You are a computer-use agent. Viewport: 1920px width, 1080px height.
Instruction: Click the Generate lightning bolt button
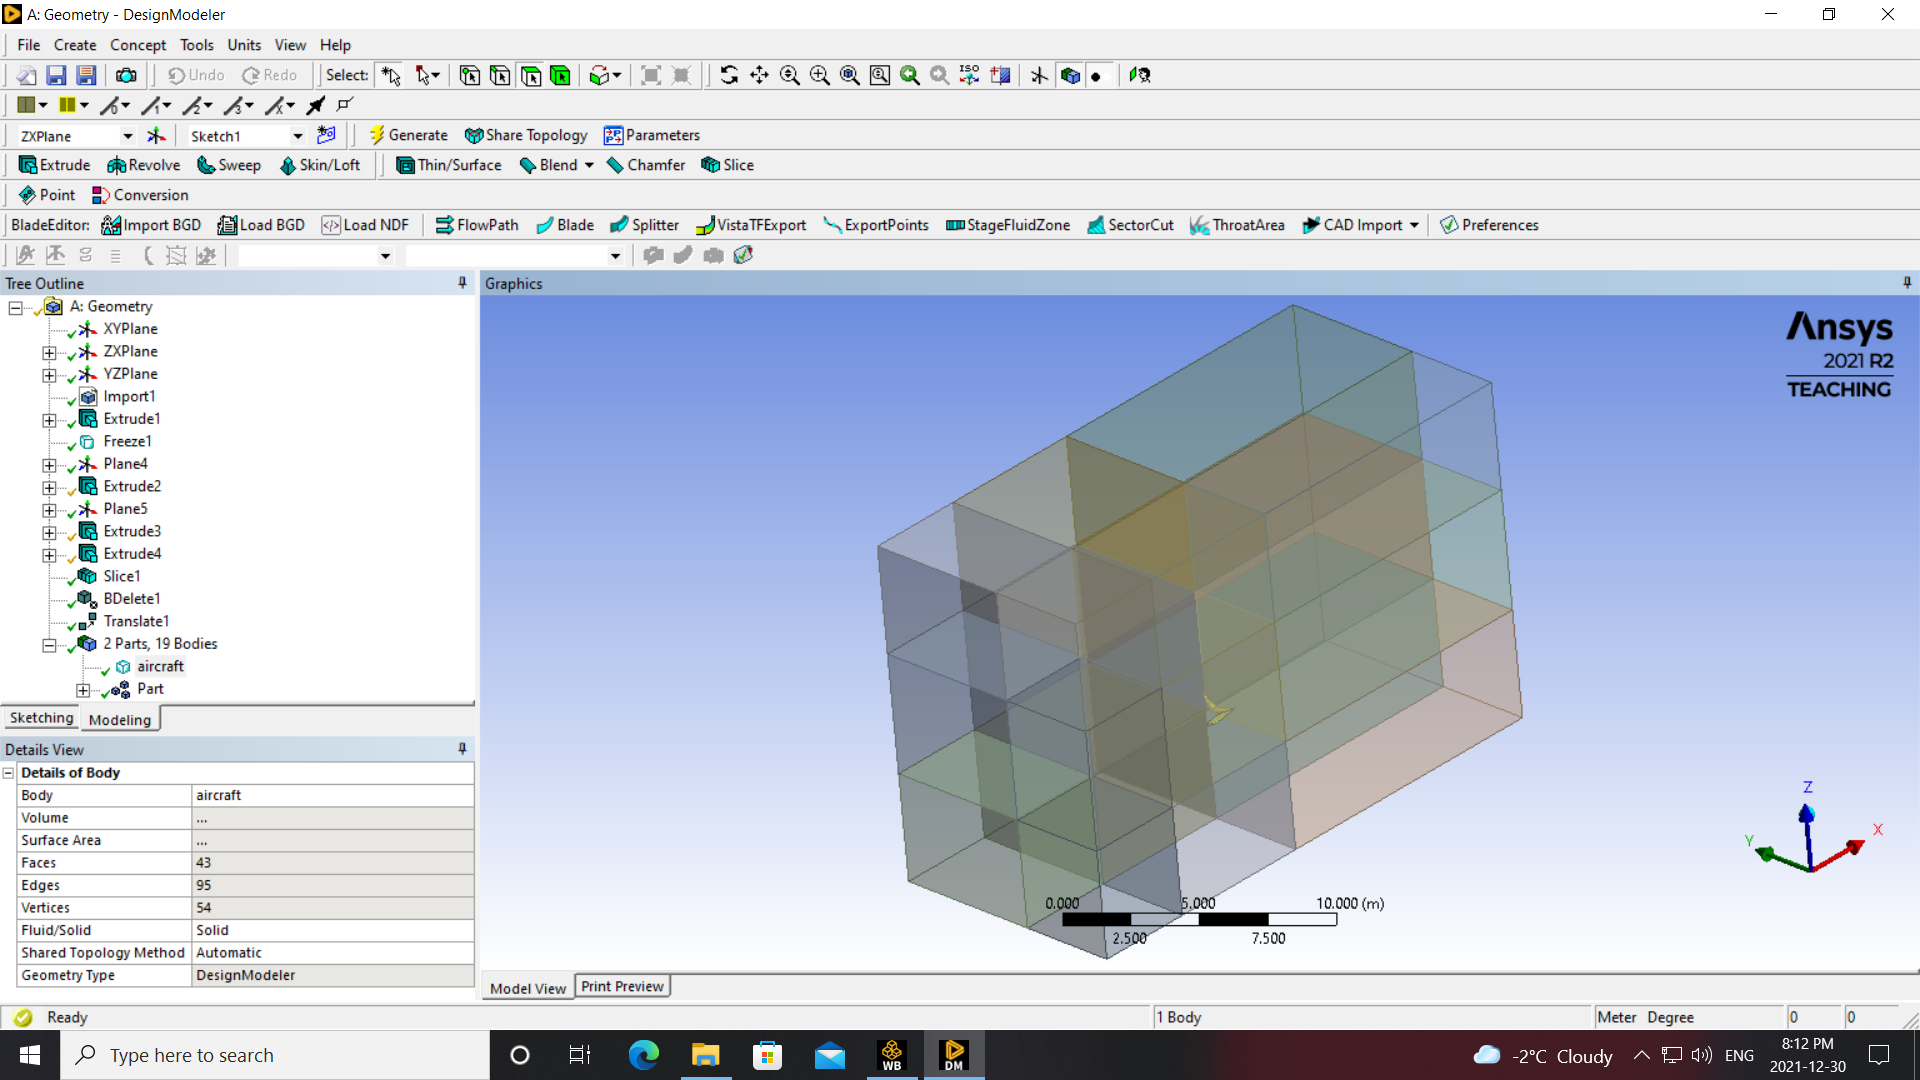[x=407, y=135]
